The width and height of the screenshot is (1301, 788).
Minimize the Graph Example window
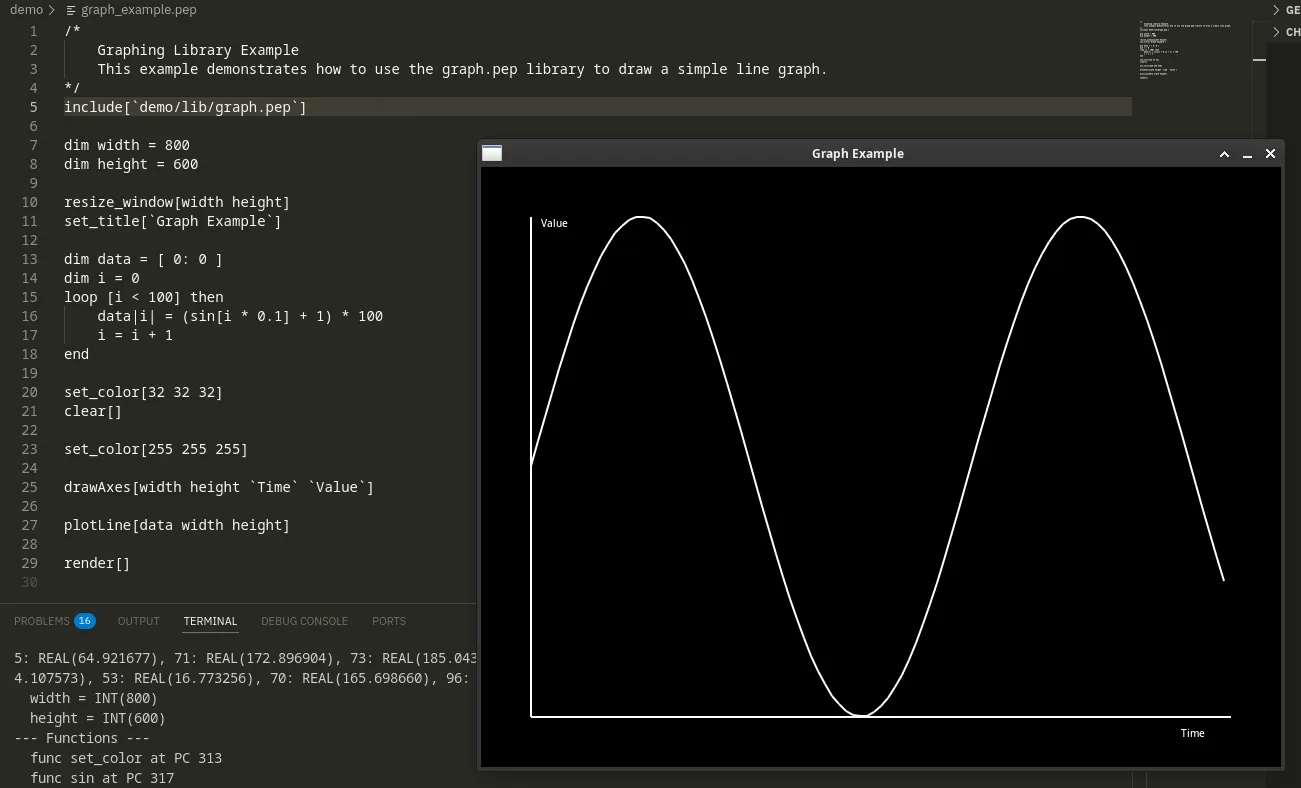pos(1247,154)
